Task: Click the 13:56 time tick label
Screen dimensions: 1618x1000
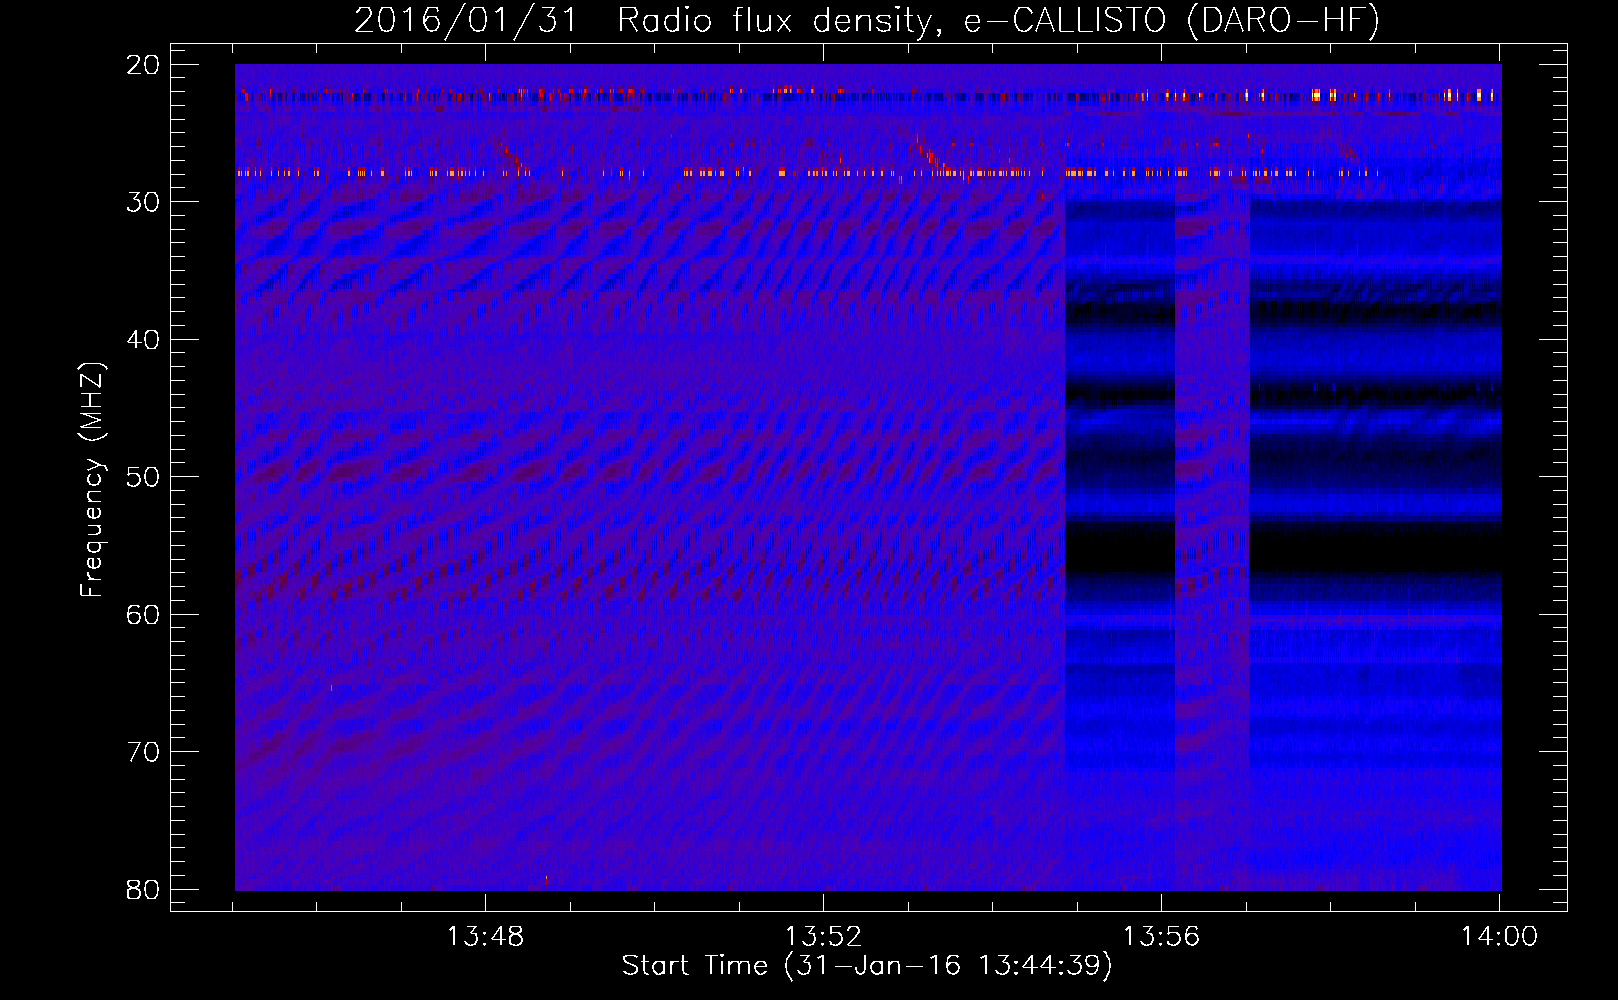Action: (x=1161, y=937)
